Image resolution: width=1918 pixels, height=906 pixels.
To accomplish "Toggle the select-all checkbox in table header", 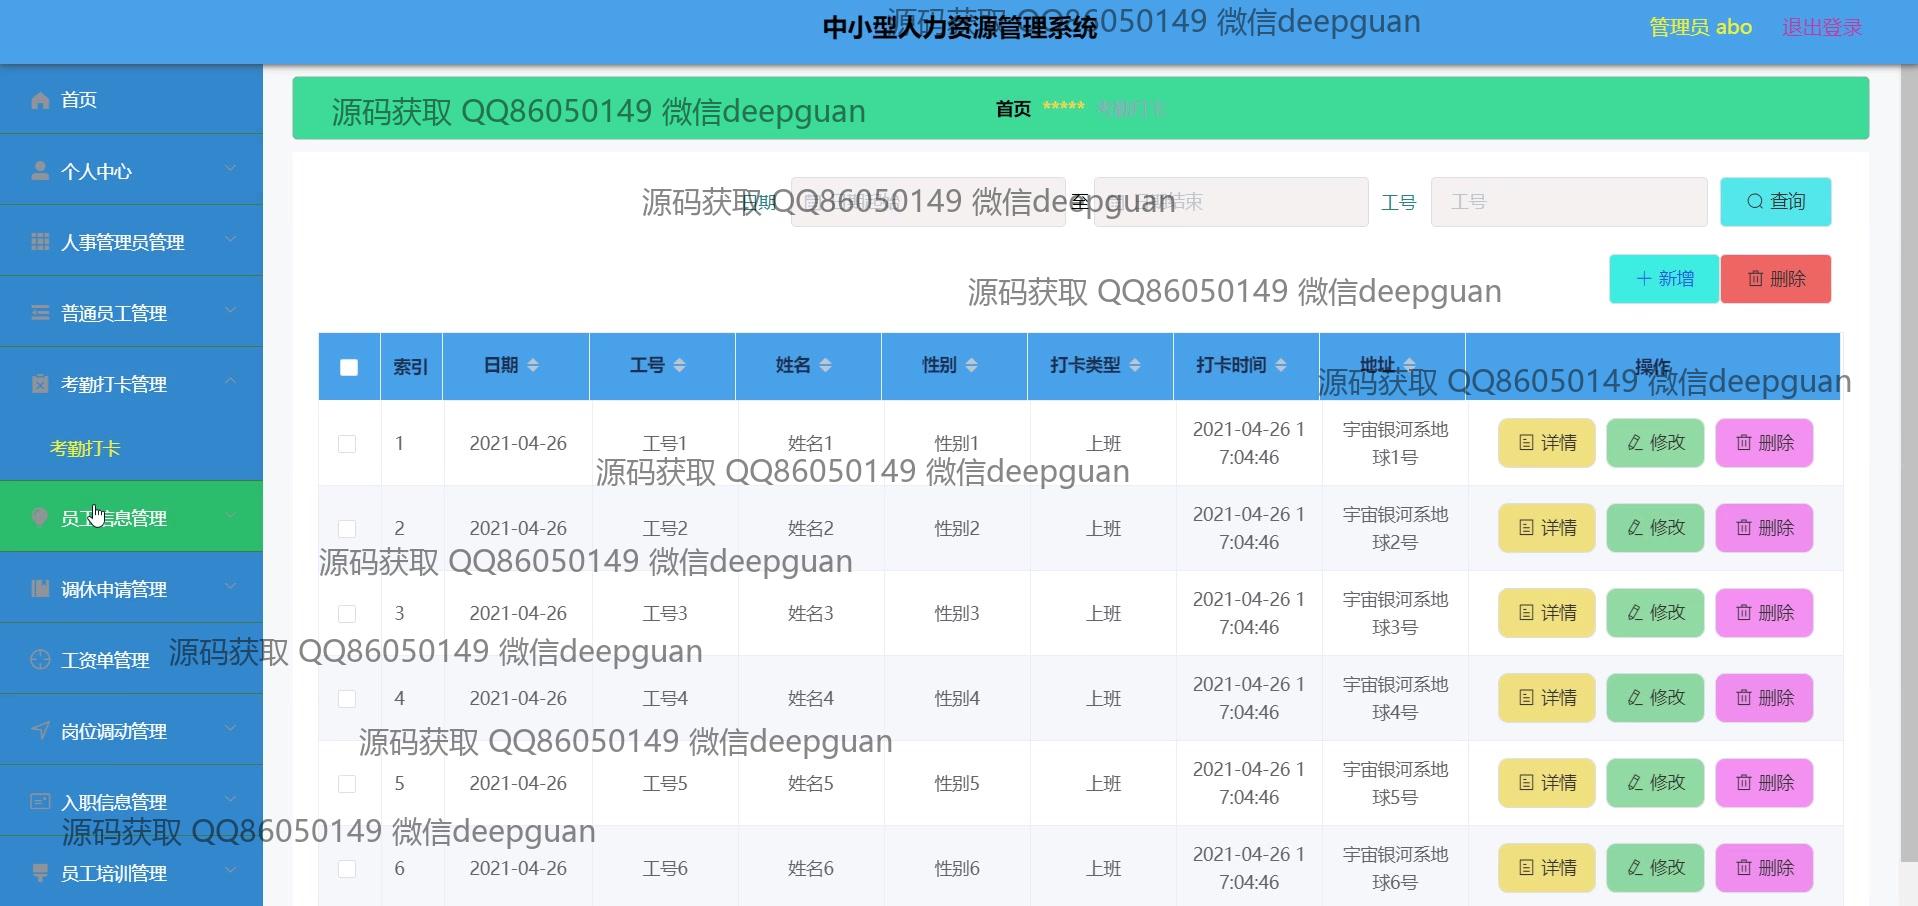I will click(x=349, y=367).
